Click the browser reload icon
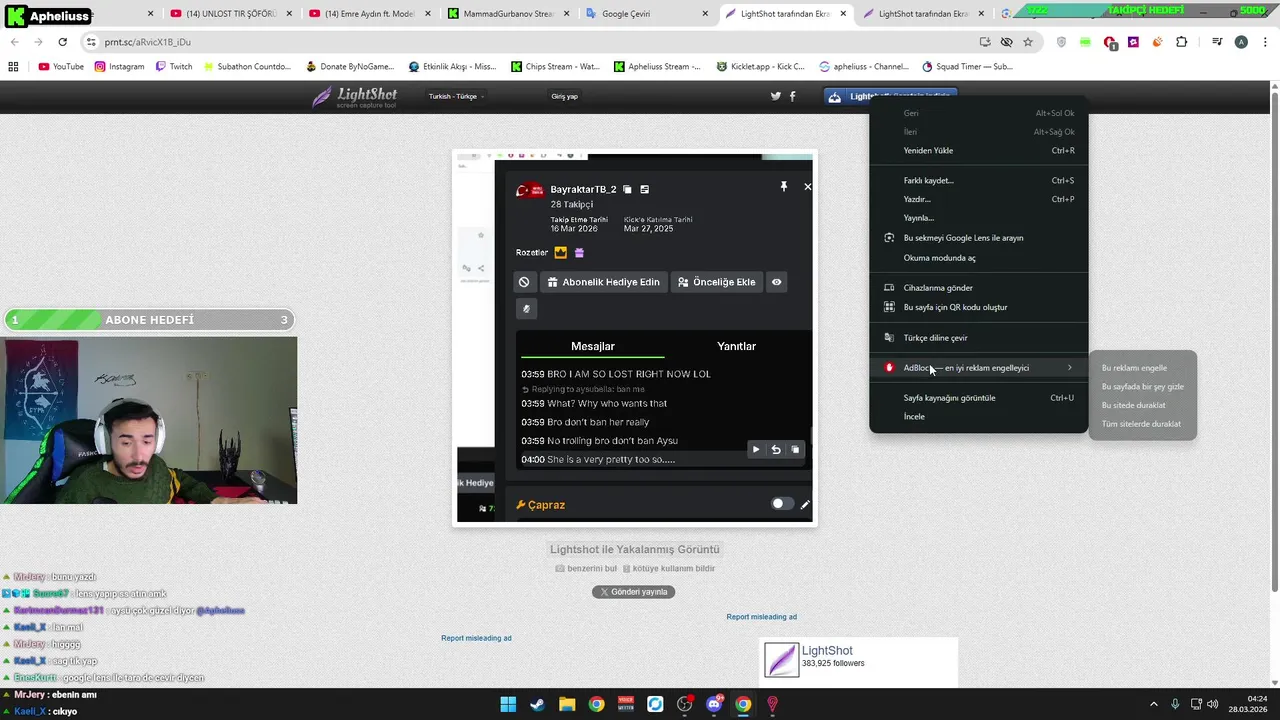Screen dimensions: 1280x720 pos(62,42)
